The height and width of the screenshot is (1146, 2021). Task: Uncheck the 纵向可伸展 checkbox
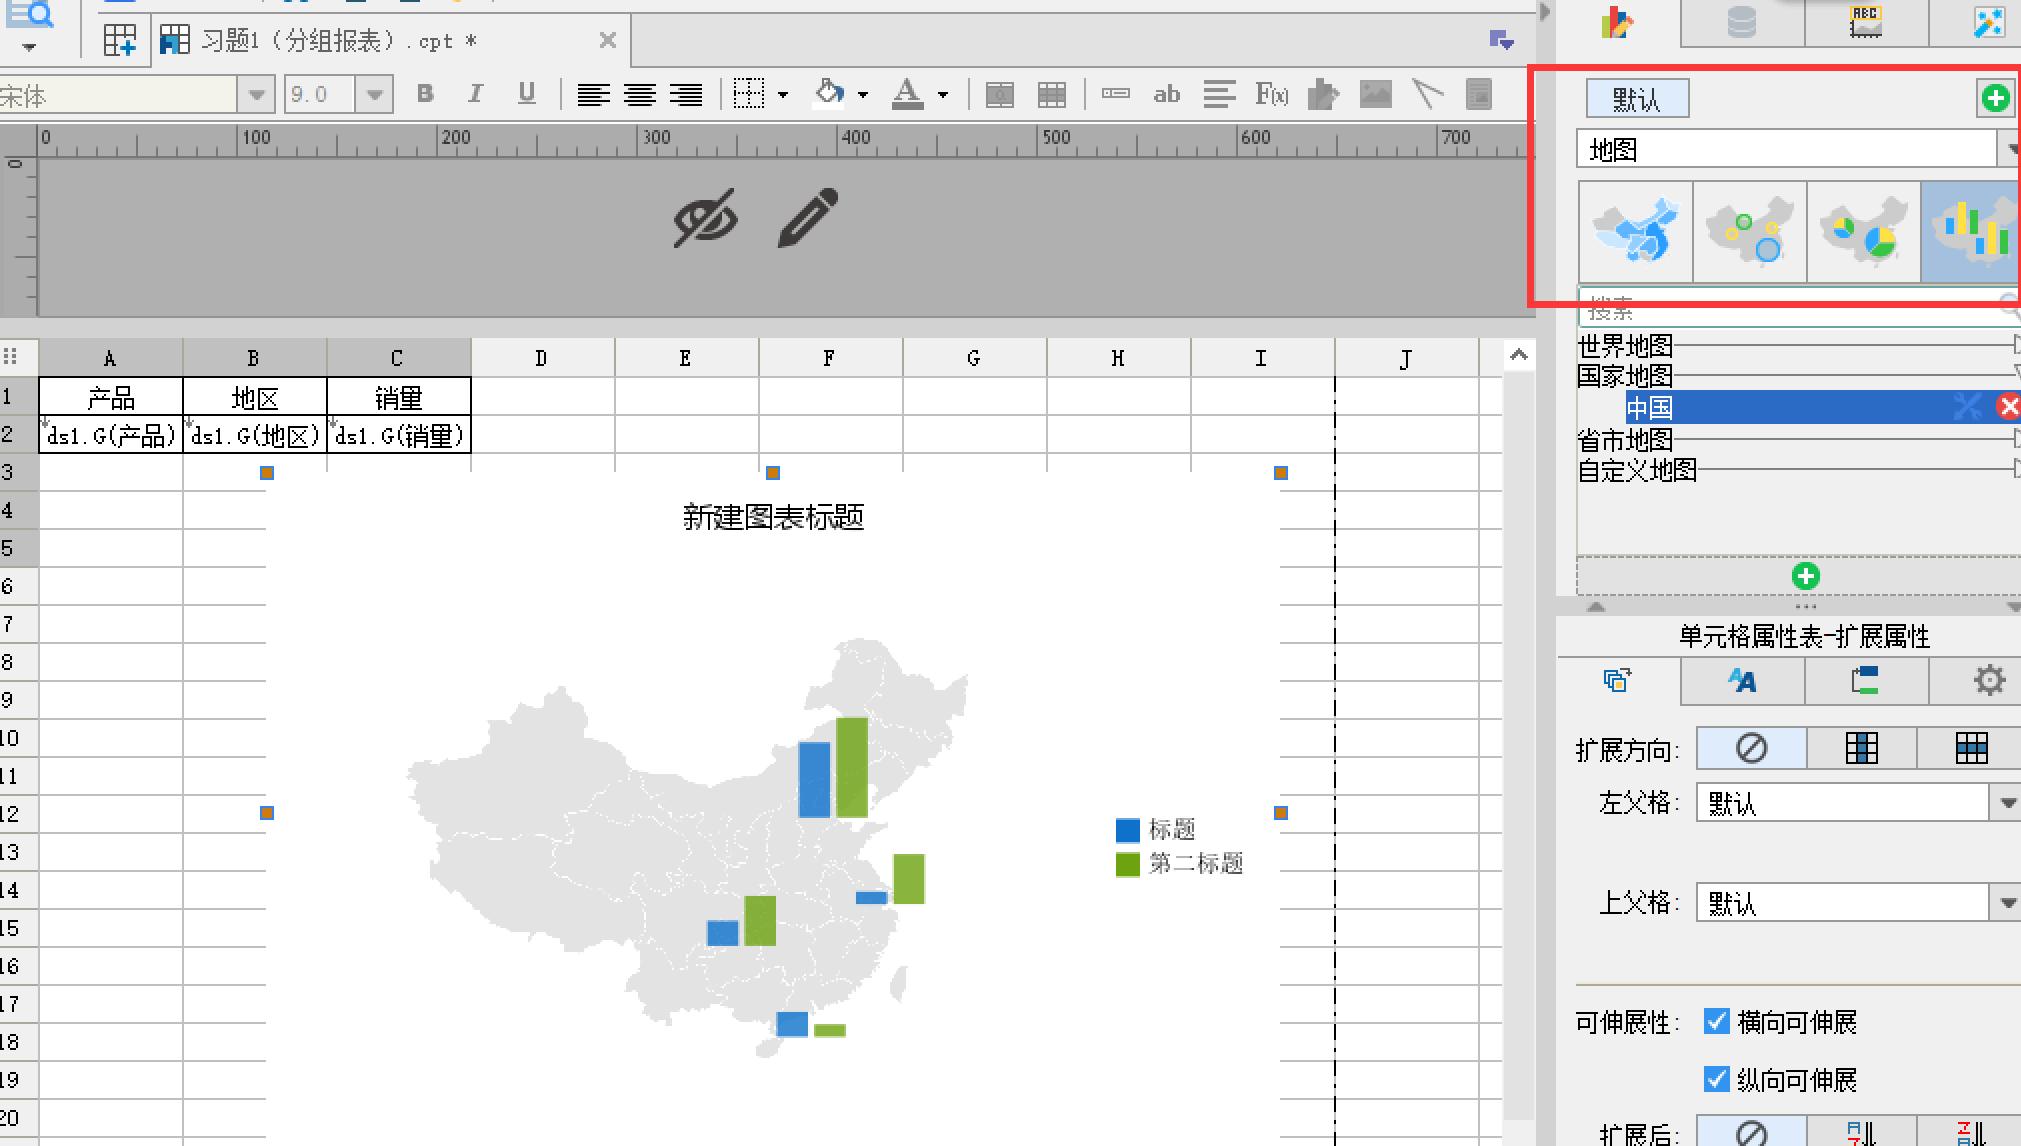[1717, 1080]
